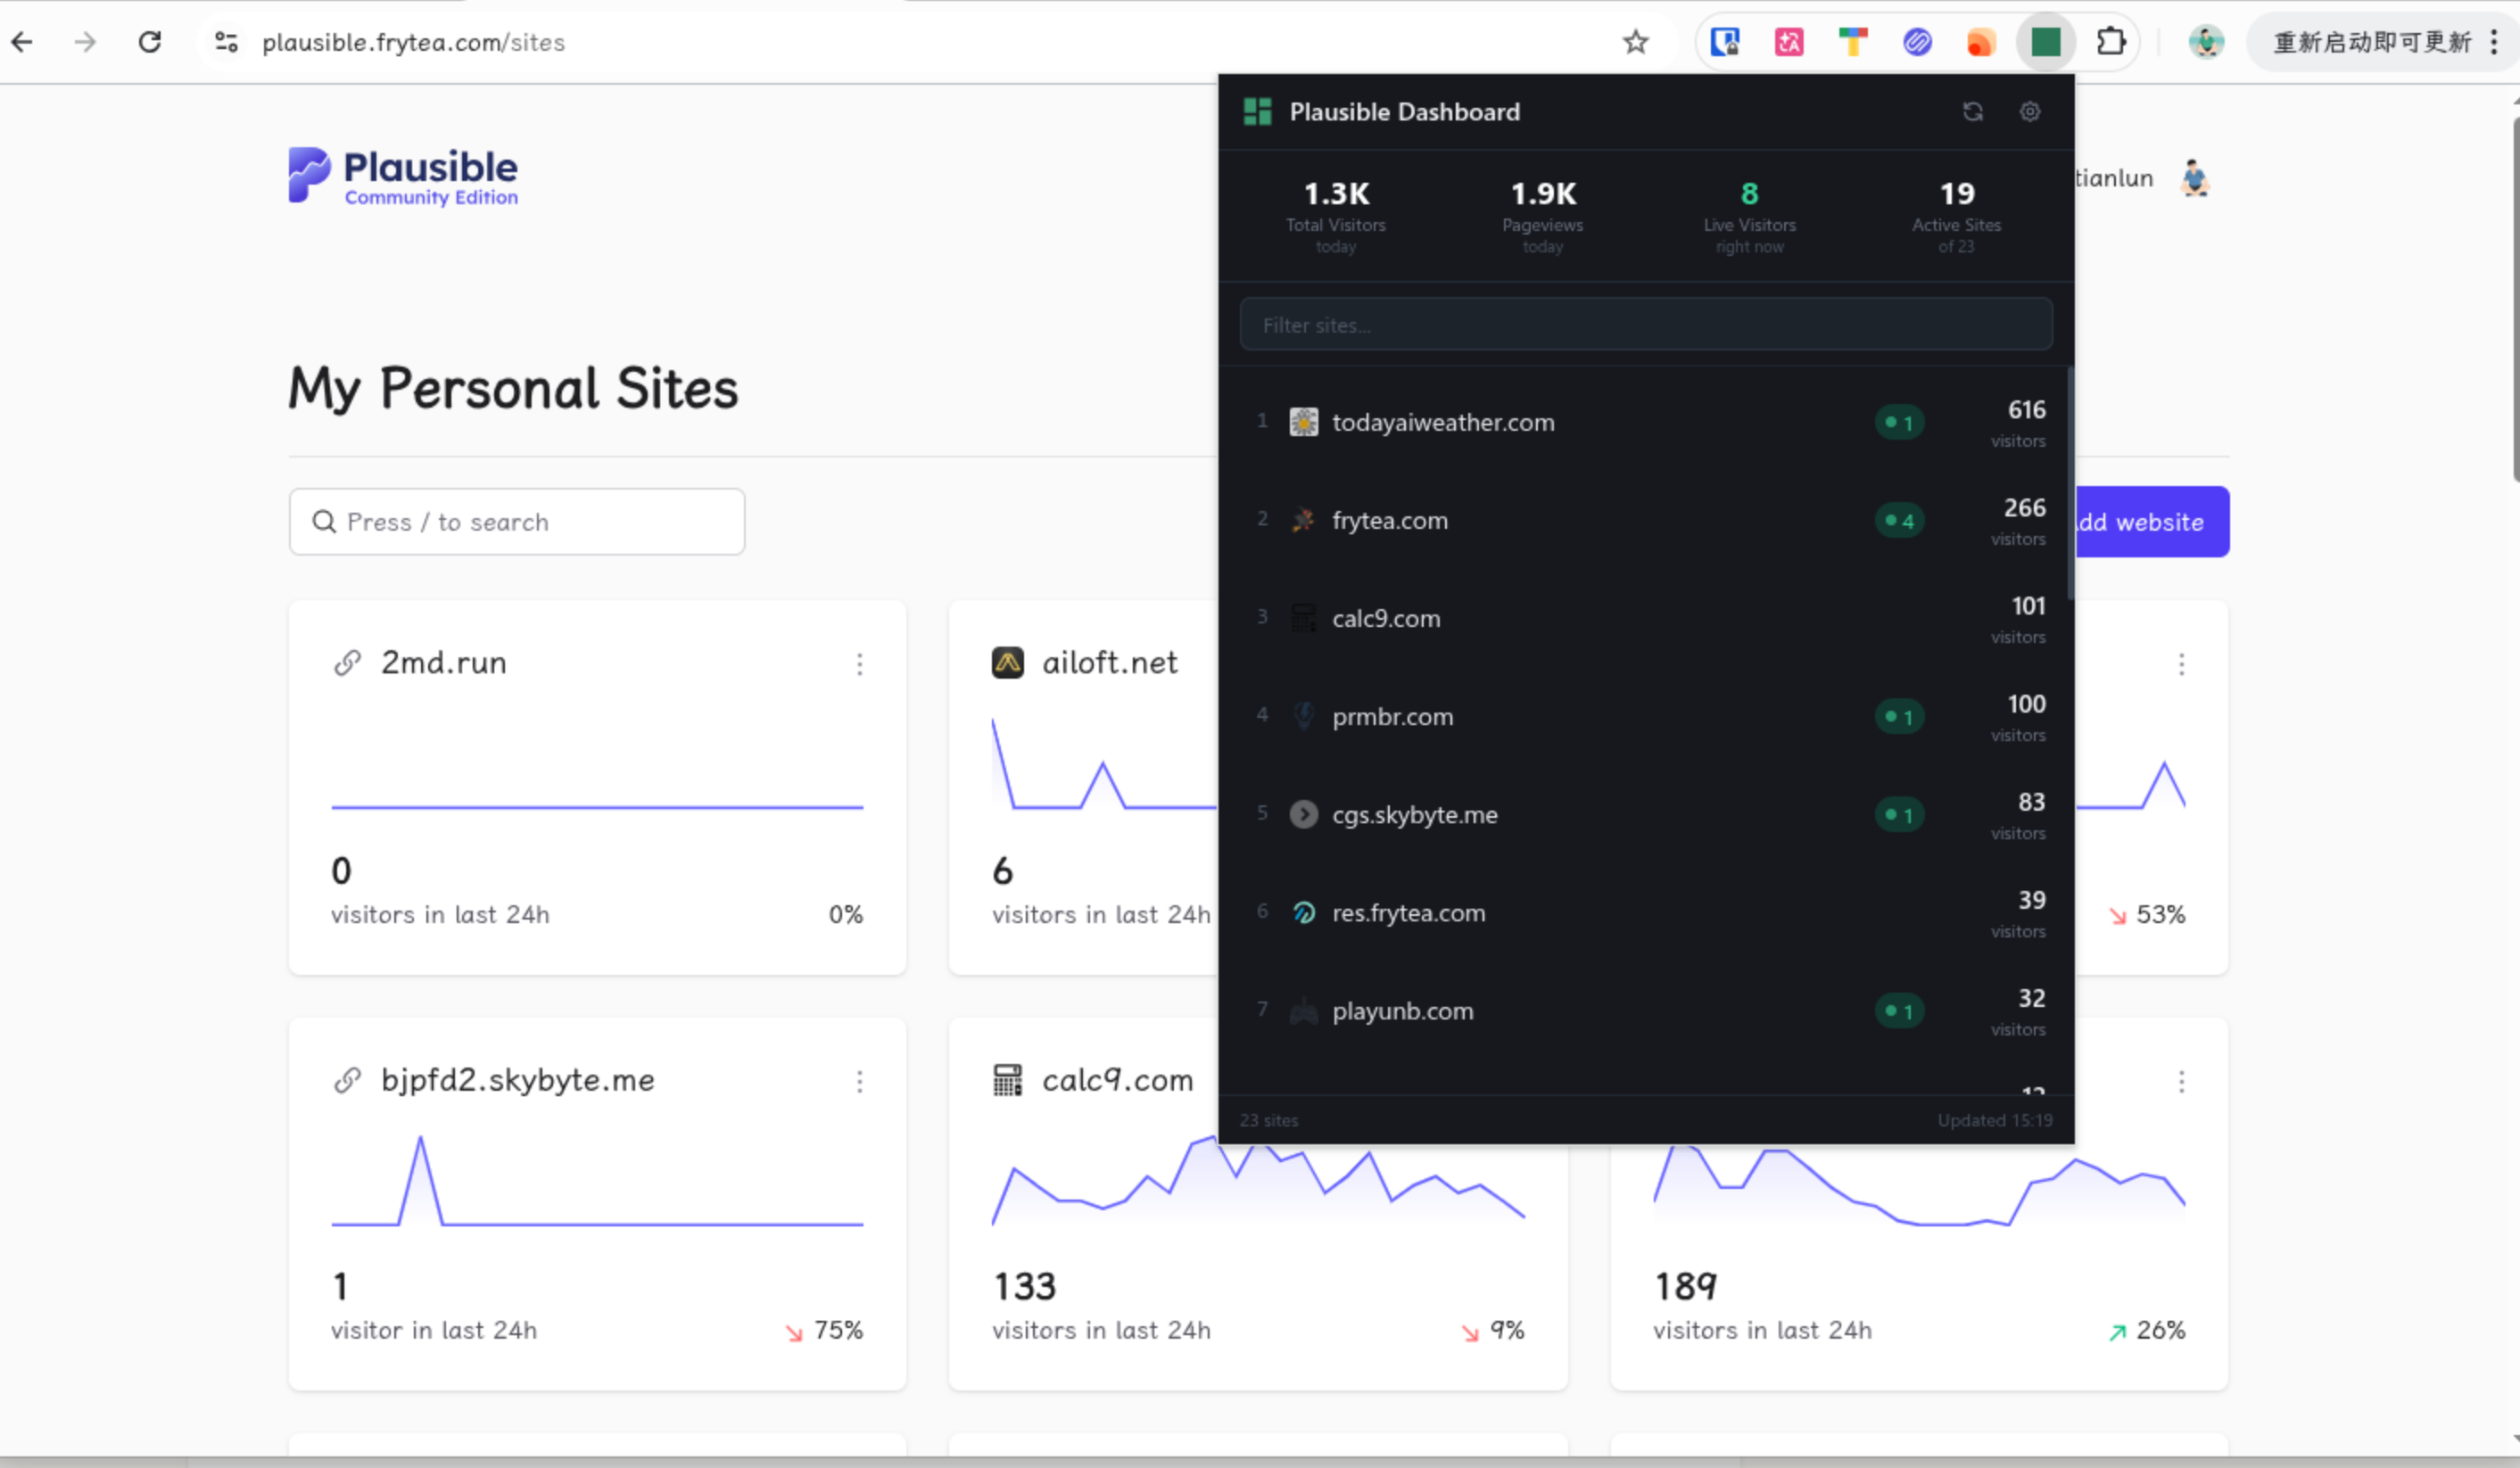Select frytea.com row in the popup list
The image size is (2520, 1468).
click(1389, 520)
